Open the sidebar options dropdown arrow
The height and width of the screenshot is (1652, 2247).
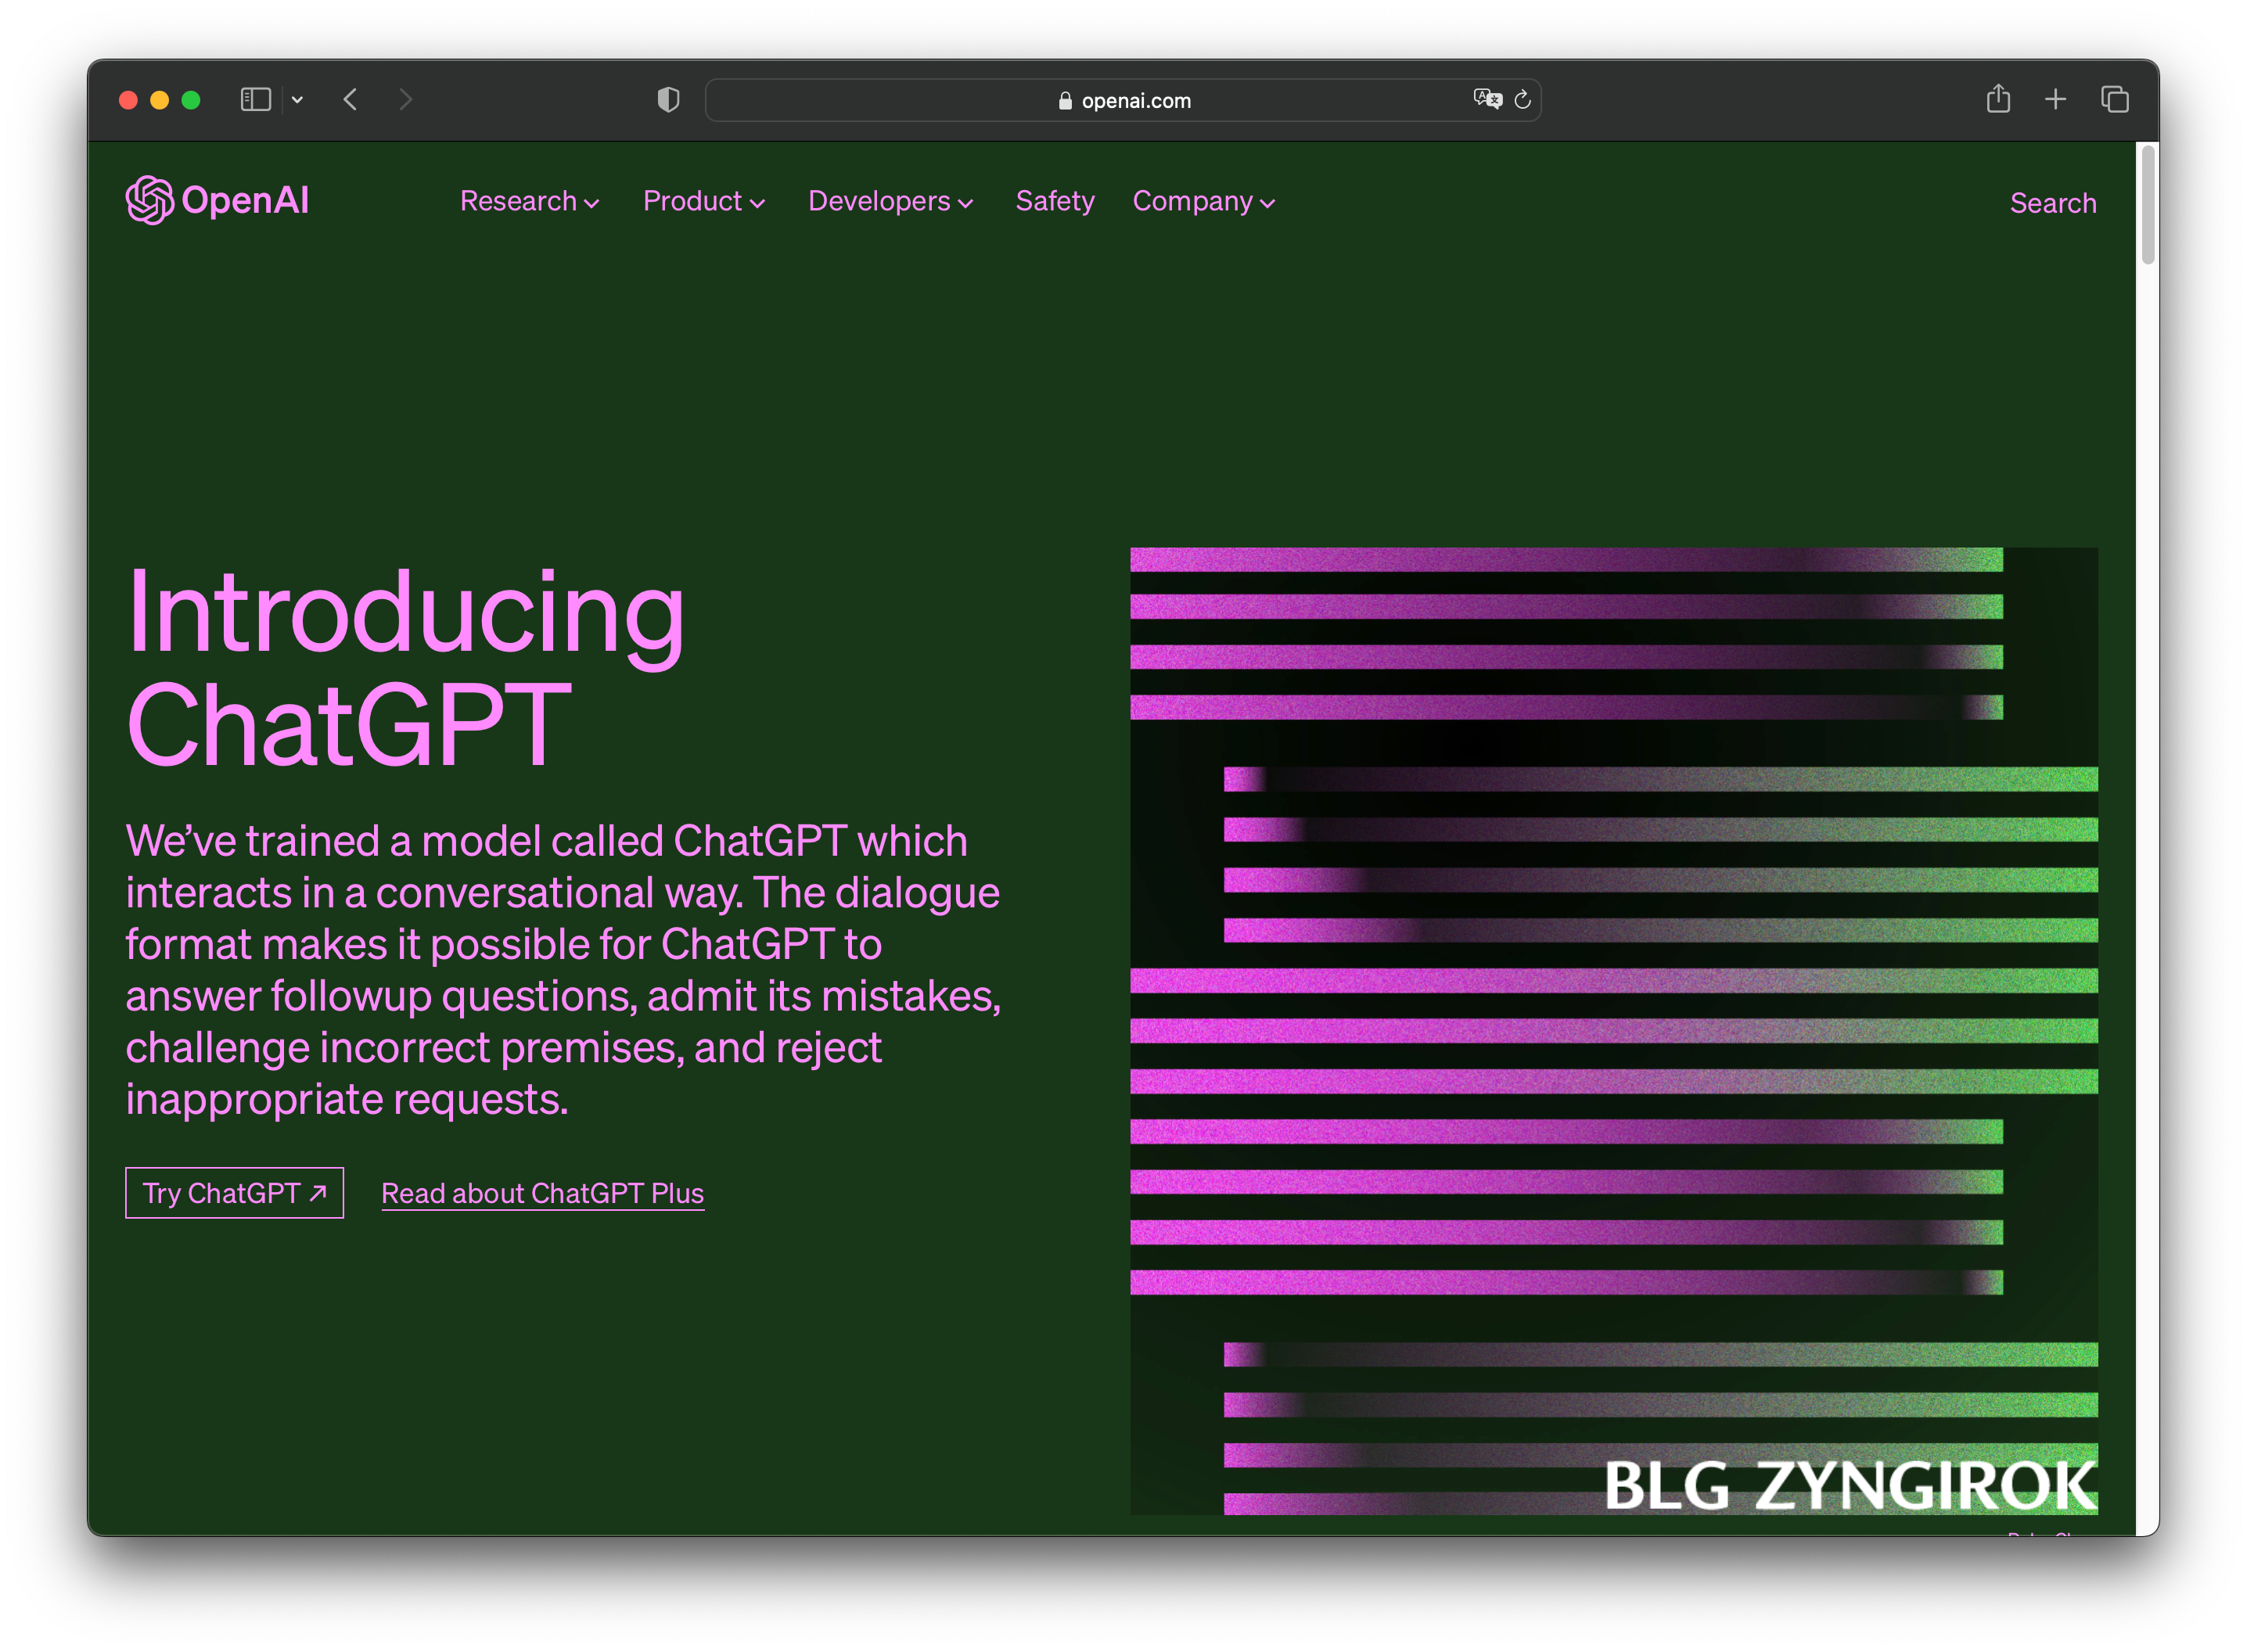pos(297,100)
